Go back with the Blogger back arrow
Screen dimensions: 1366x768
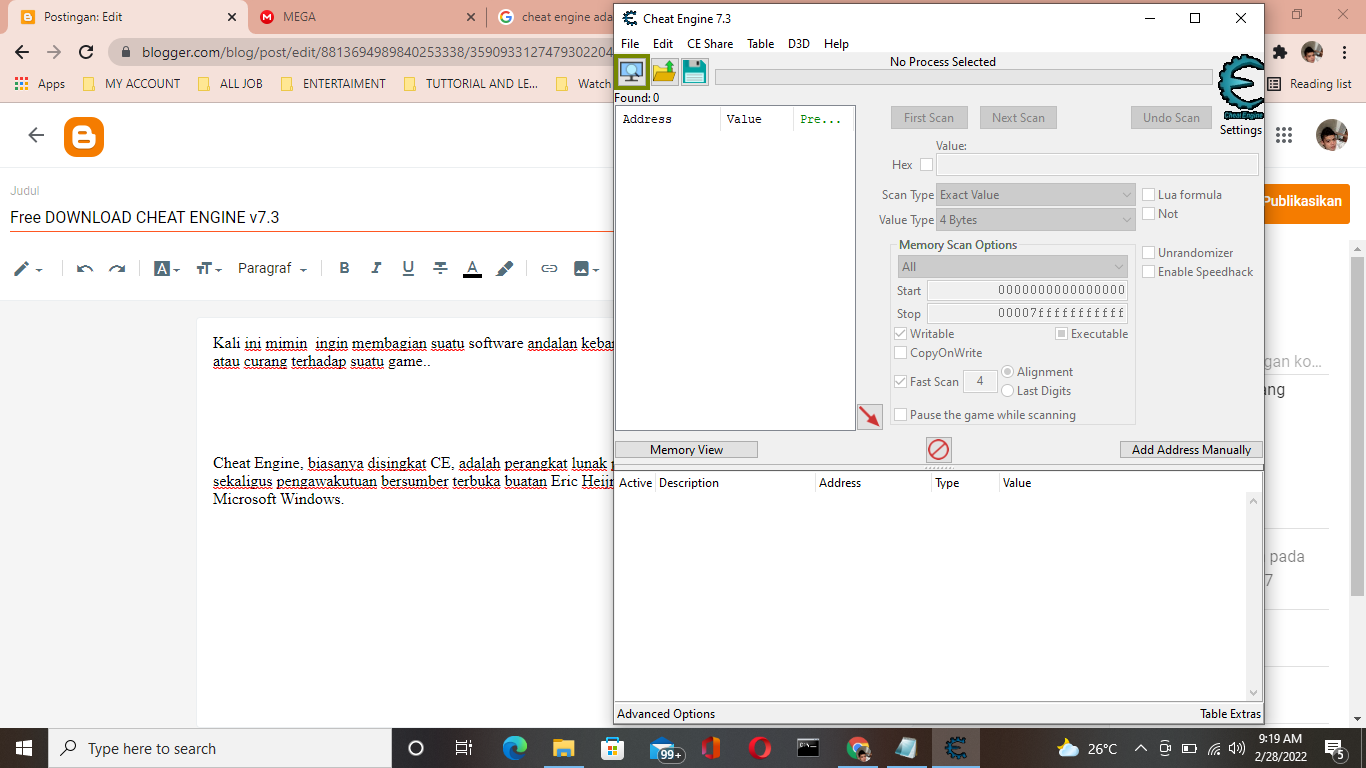36,135
